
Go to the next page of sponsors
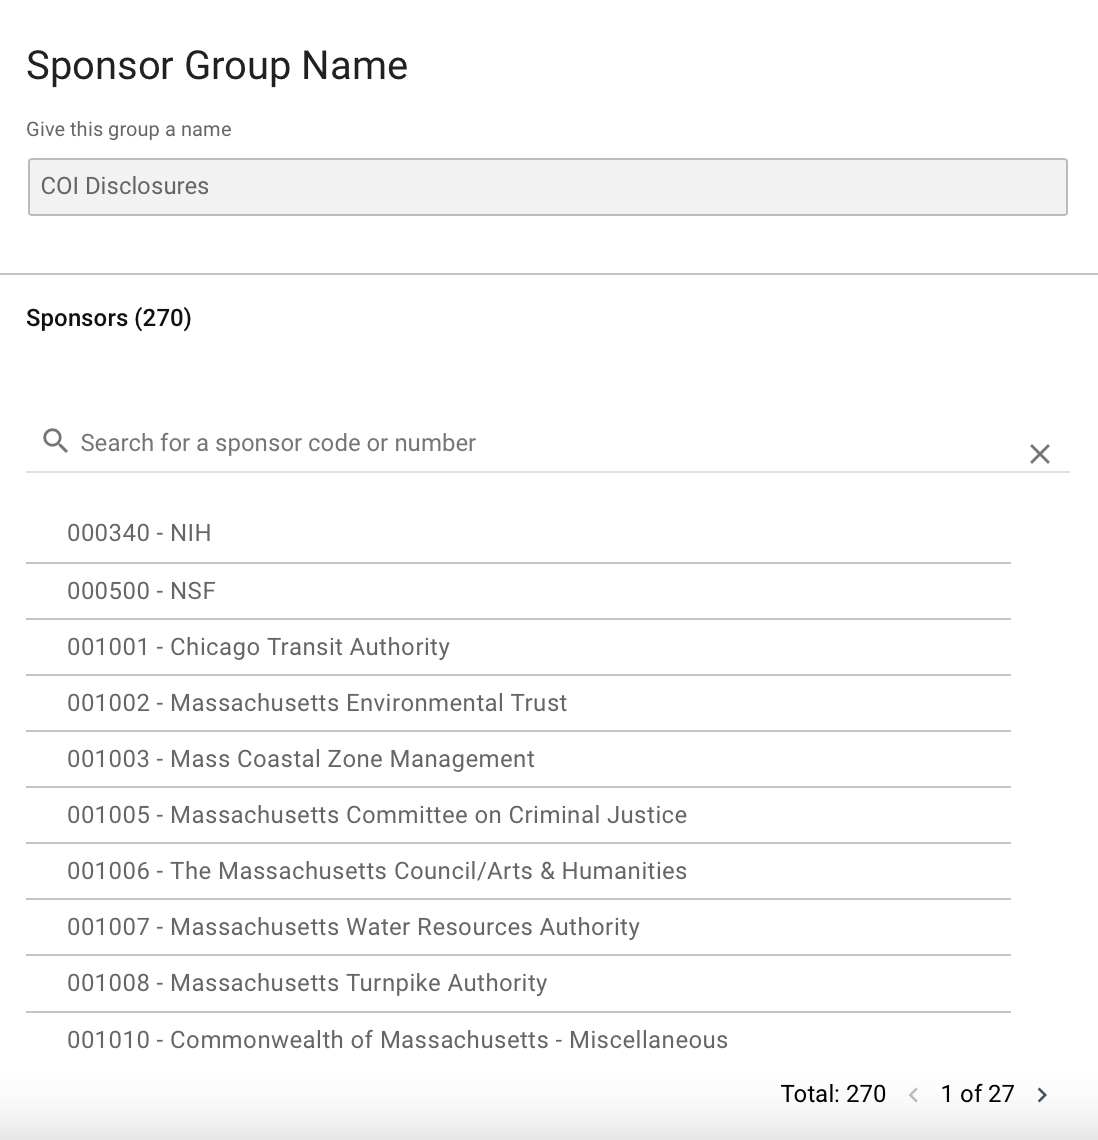tap(1042, 1095)
